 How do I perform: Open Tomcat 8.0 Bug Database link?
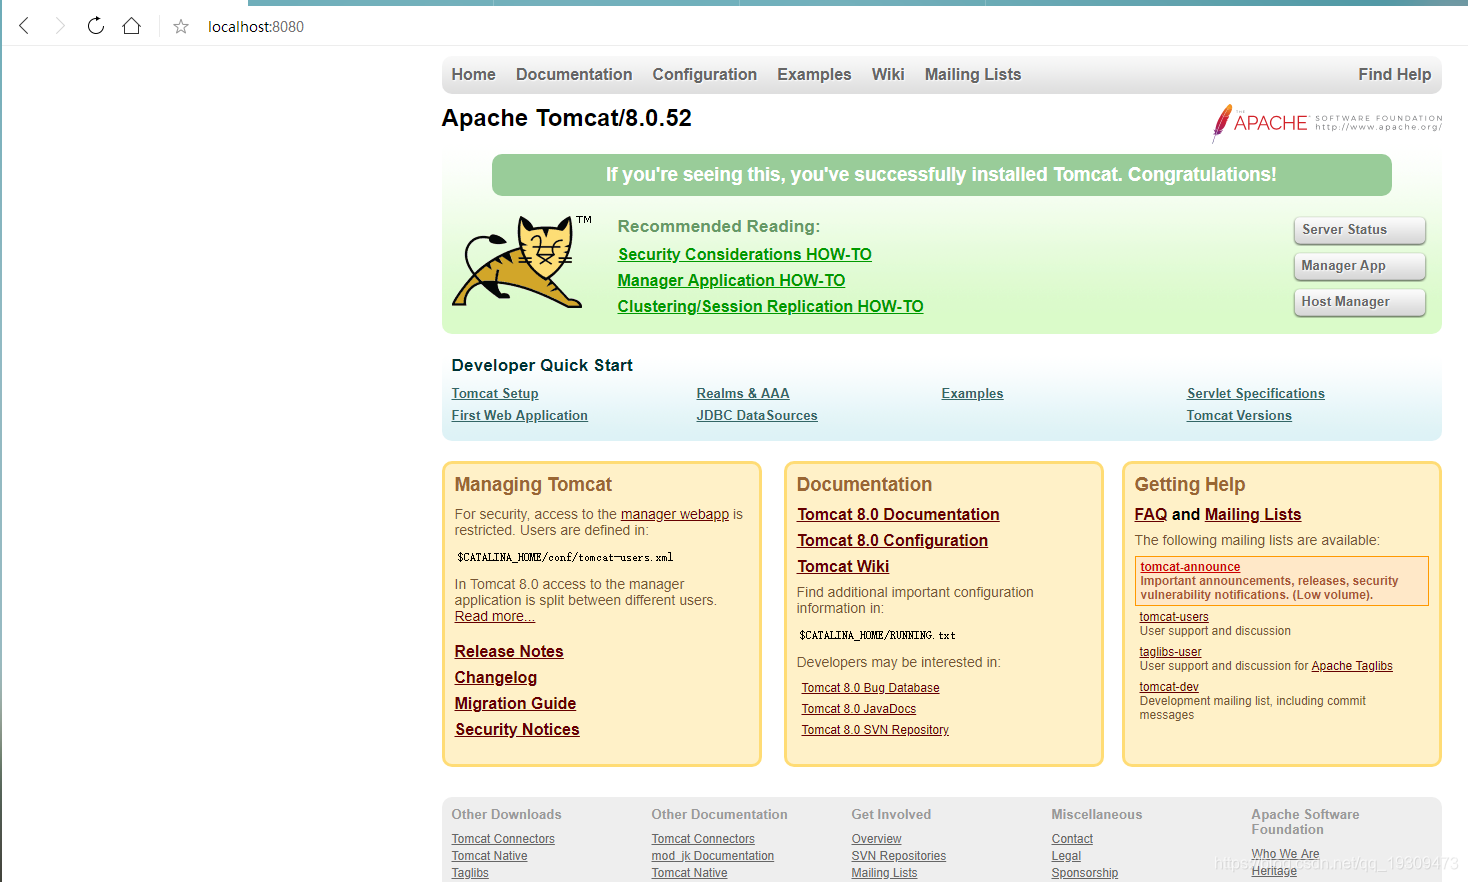(x=870, y=688)
